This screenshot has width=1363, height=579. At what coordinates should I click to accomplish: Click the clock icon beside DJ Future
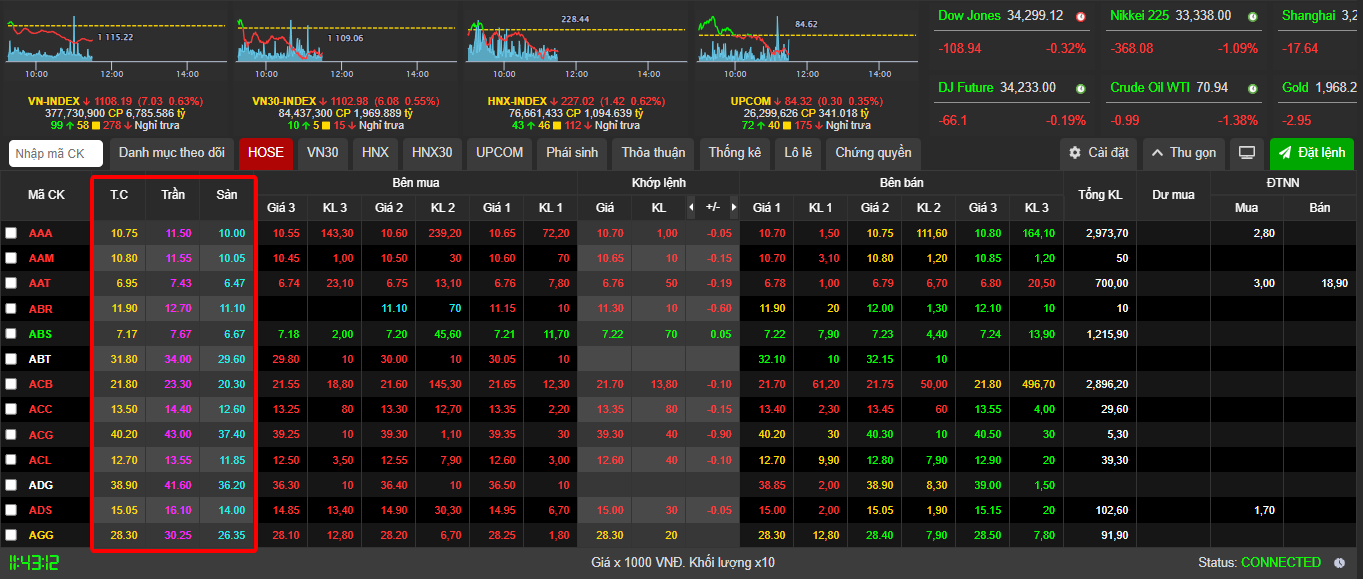(1081, 88)
